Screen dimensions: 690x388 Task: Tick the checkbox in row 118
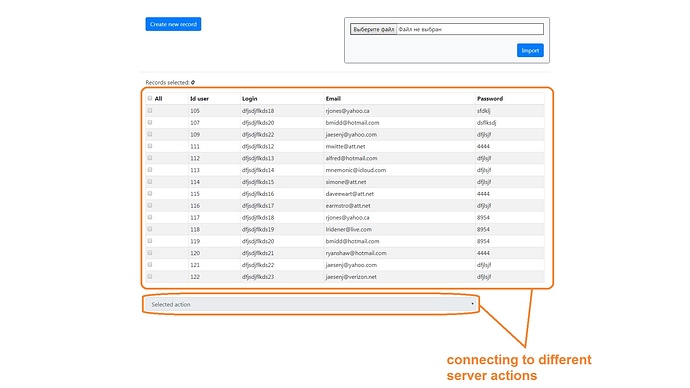coord(150,229)
